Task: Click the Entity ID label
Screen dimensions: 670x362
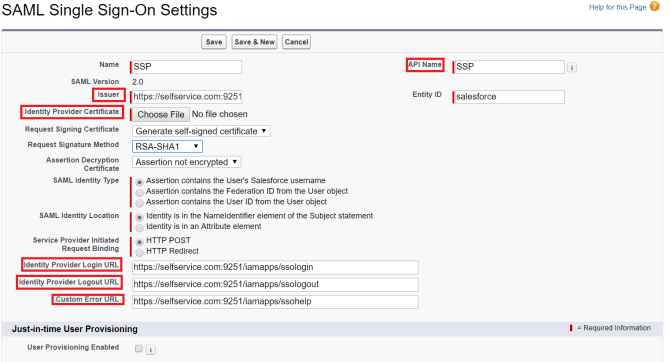Action: 427,94
